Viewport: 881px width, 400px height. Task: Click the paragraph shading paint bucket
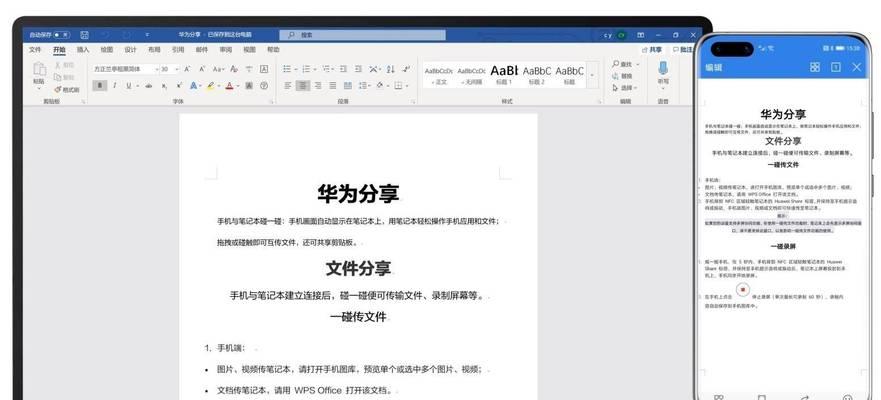380,86
